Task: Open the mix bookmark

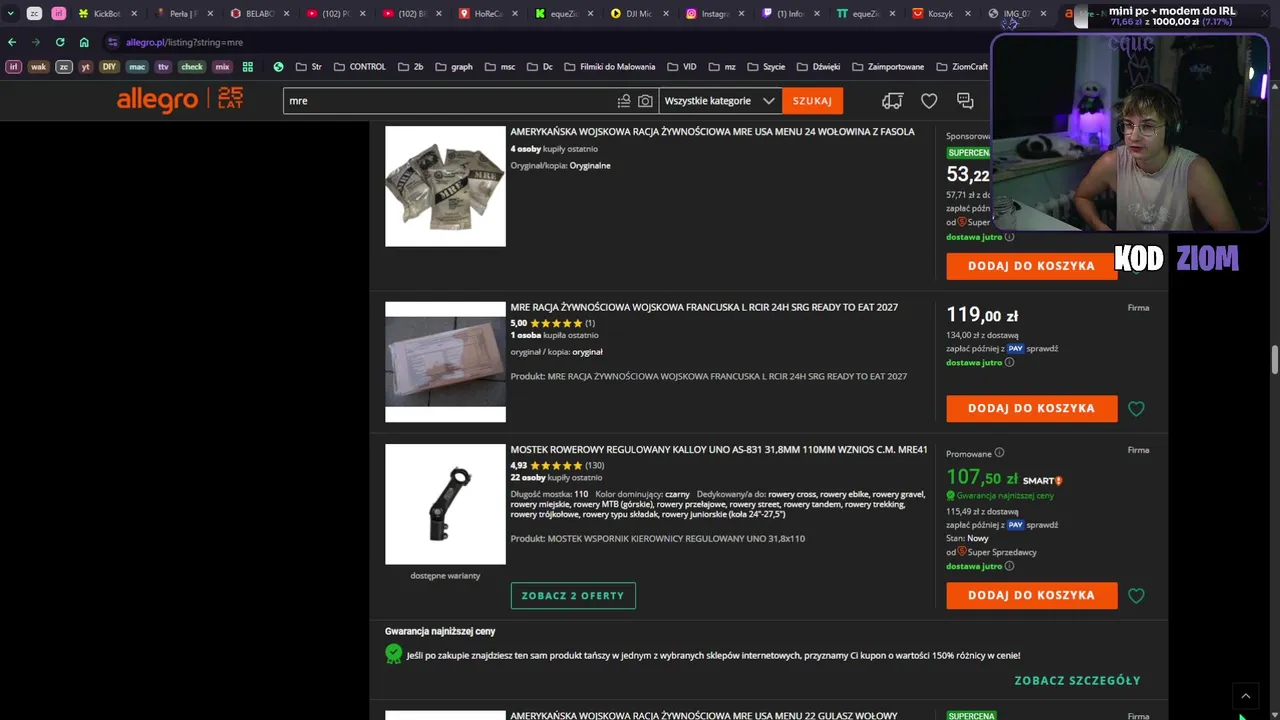Action: pos(222,67)
